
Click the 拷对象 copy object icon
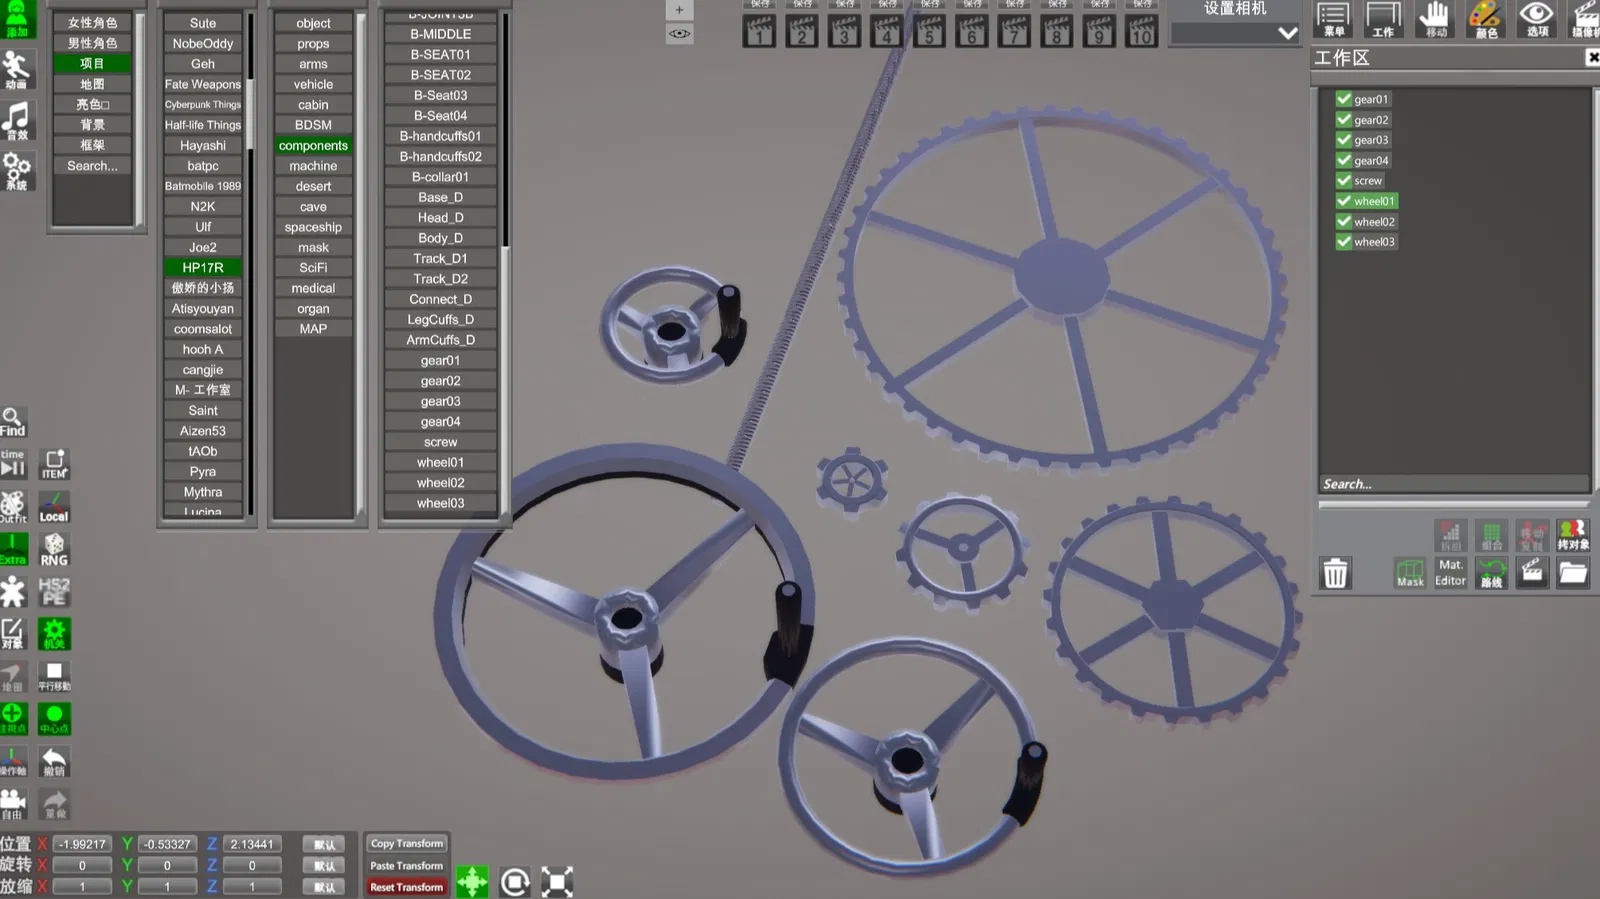[x=1573, y=535]
